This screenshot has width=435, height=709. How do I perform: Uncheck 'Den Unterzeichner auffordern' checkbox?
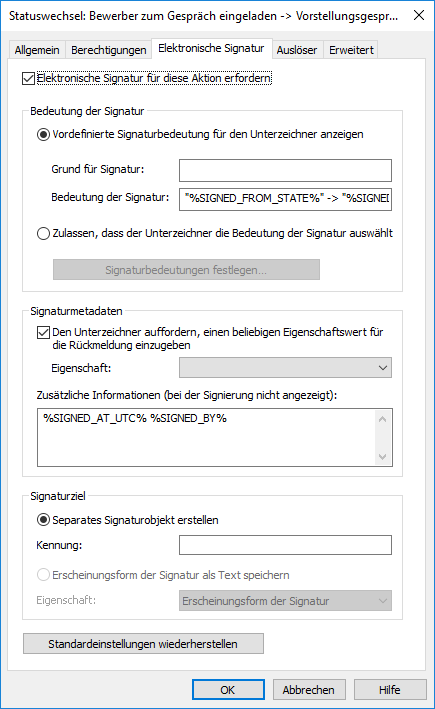pyautogui.click(x=43, y=332)
